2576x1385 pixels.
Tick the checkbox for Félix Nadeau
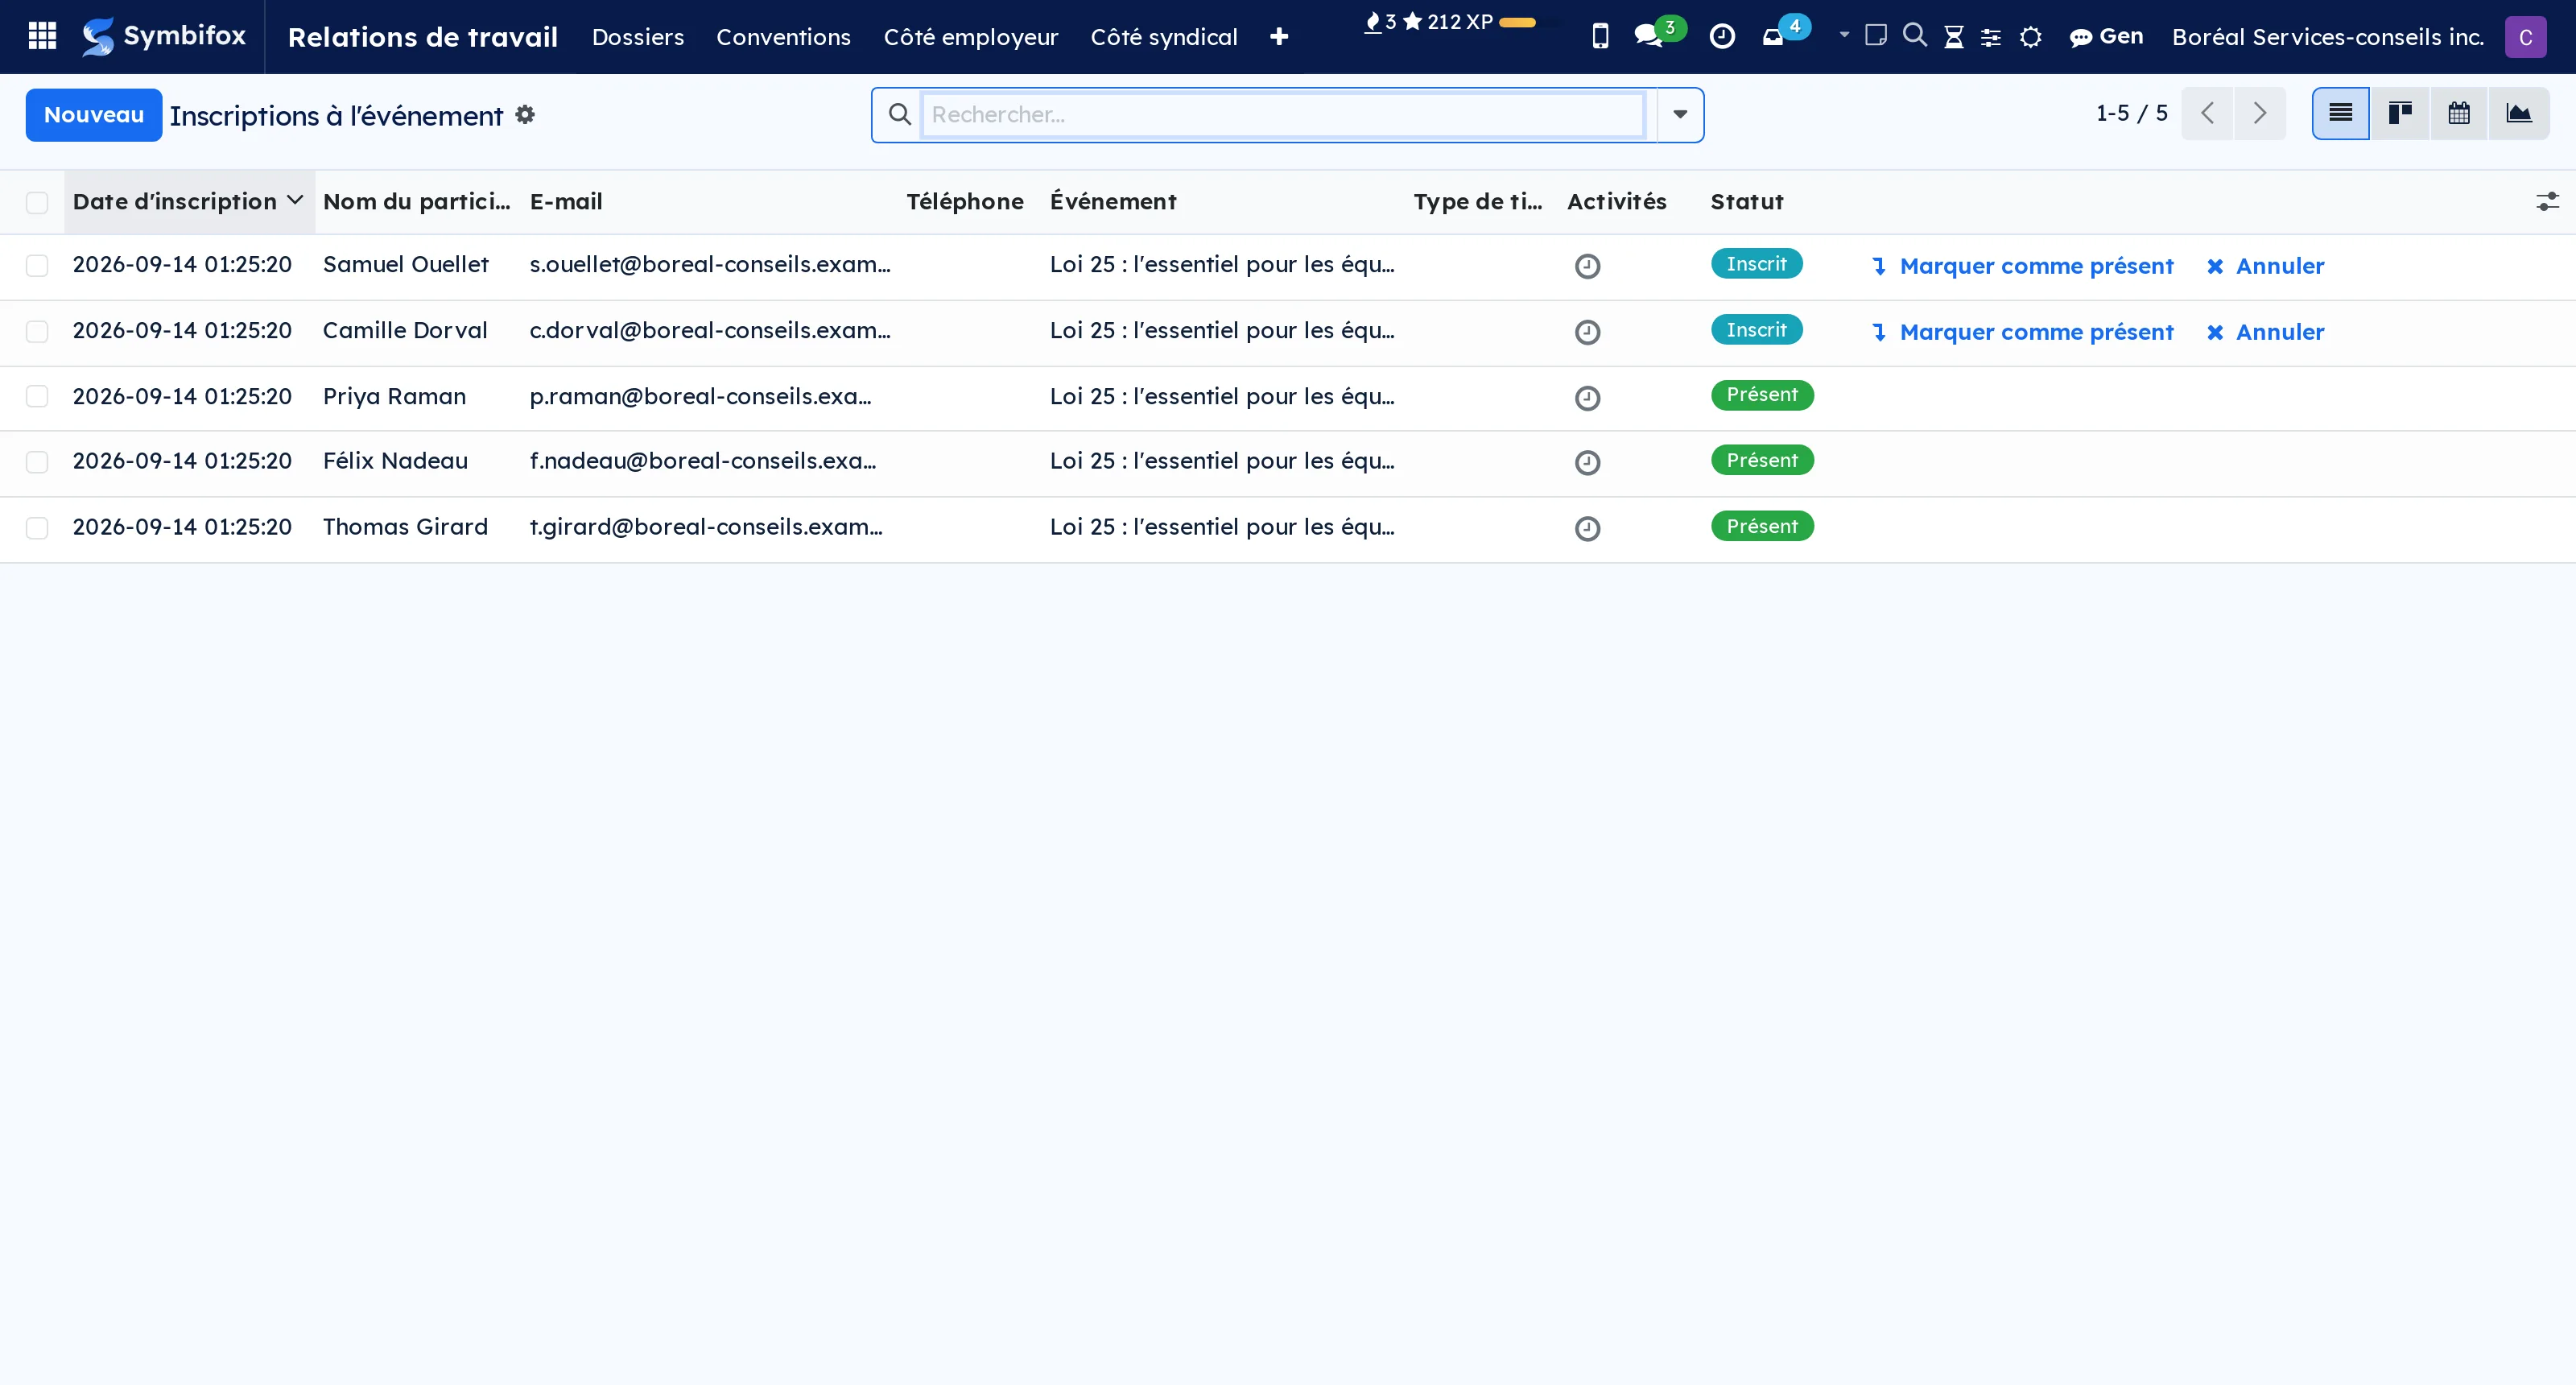click(37, 462)
